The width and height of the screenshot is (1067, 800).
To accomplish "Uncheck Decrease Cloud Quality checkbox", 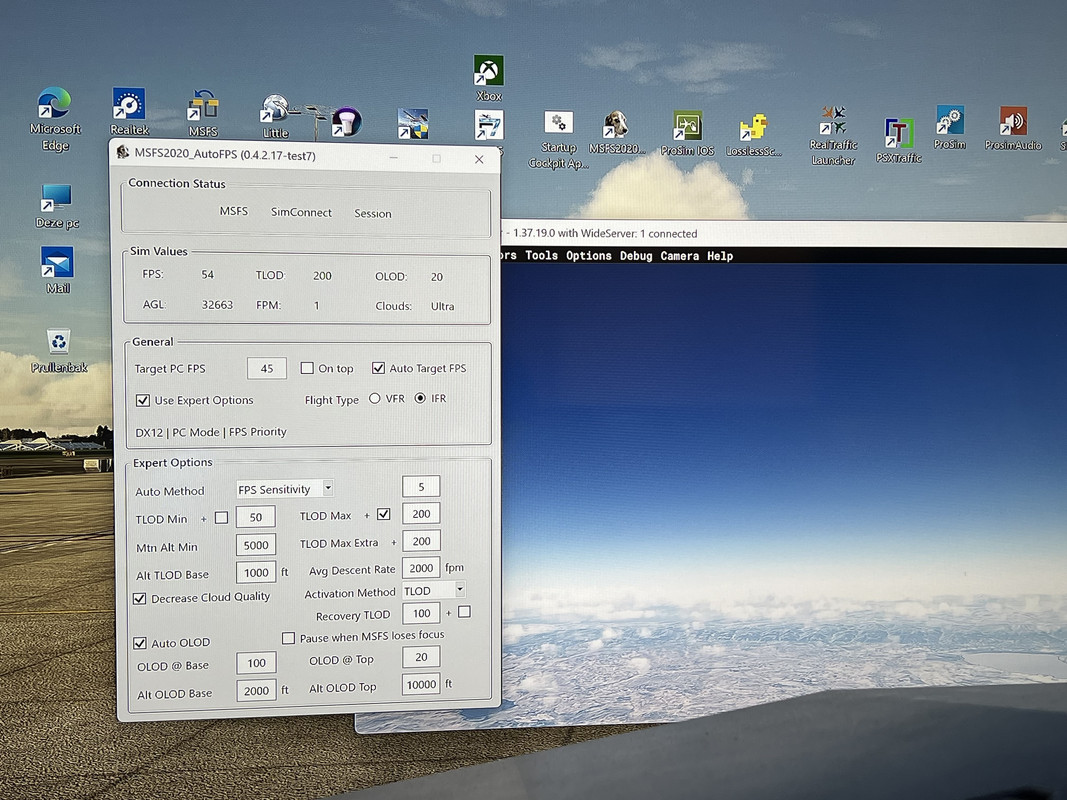I will pyautogui.click(x=139, y=599).
